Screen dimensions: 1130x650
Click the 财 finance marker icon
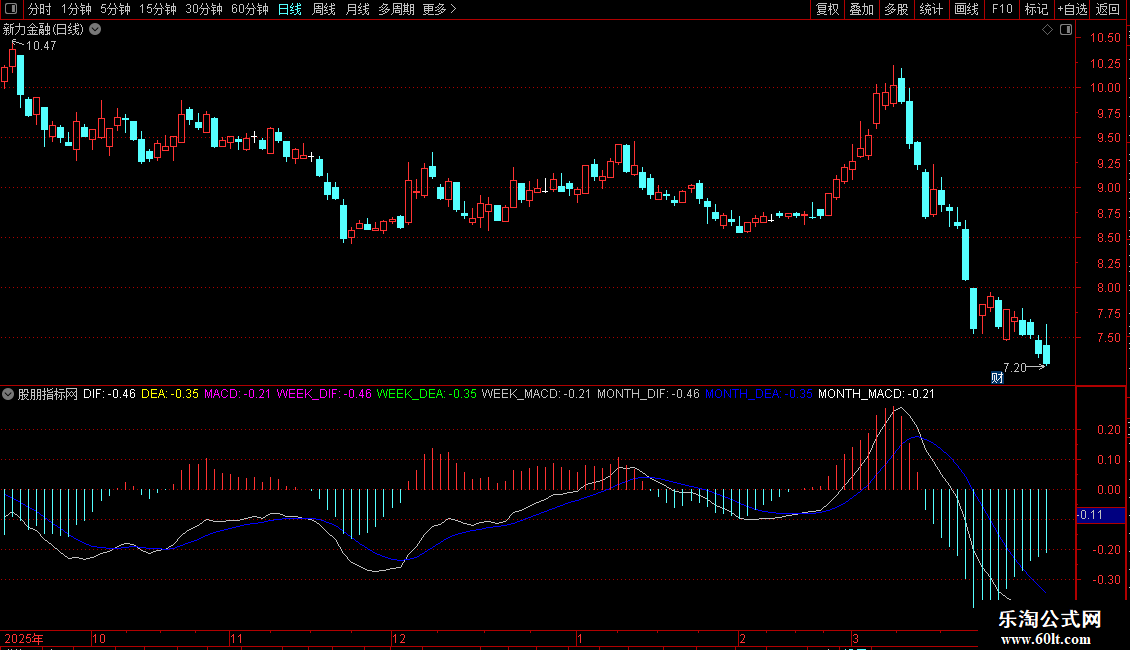pos(997,378)
